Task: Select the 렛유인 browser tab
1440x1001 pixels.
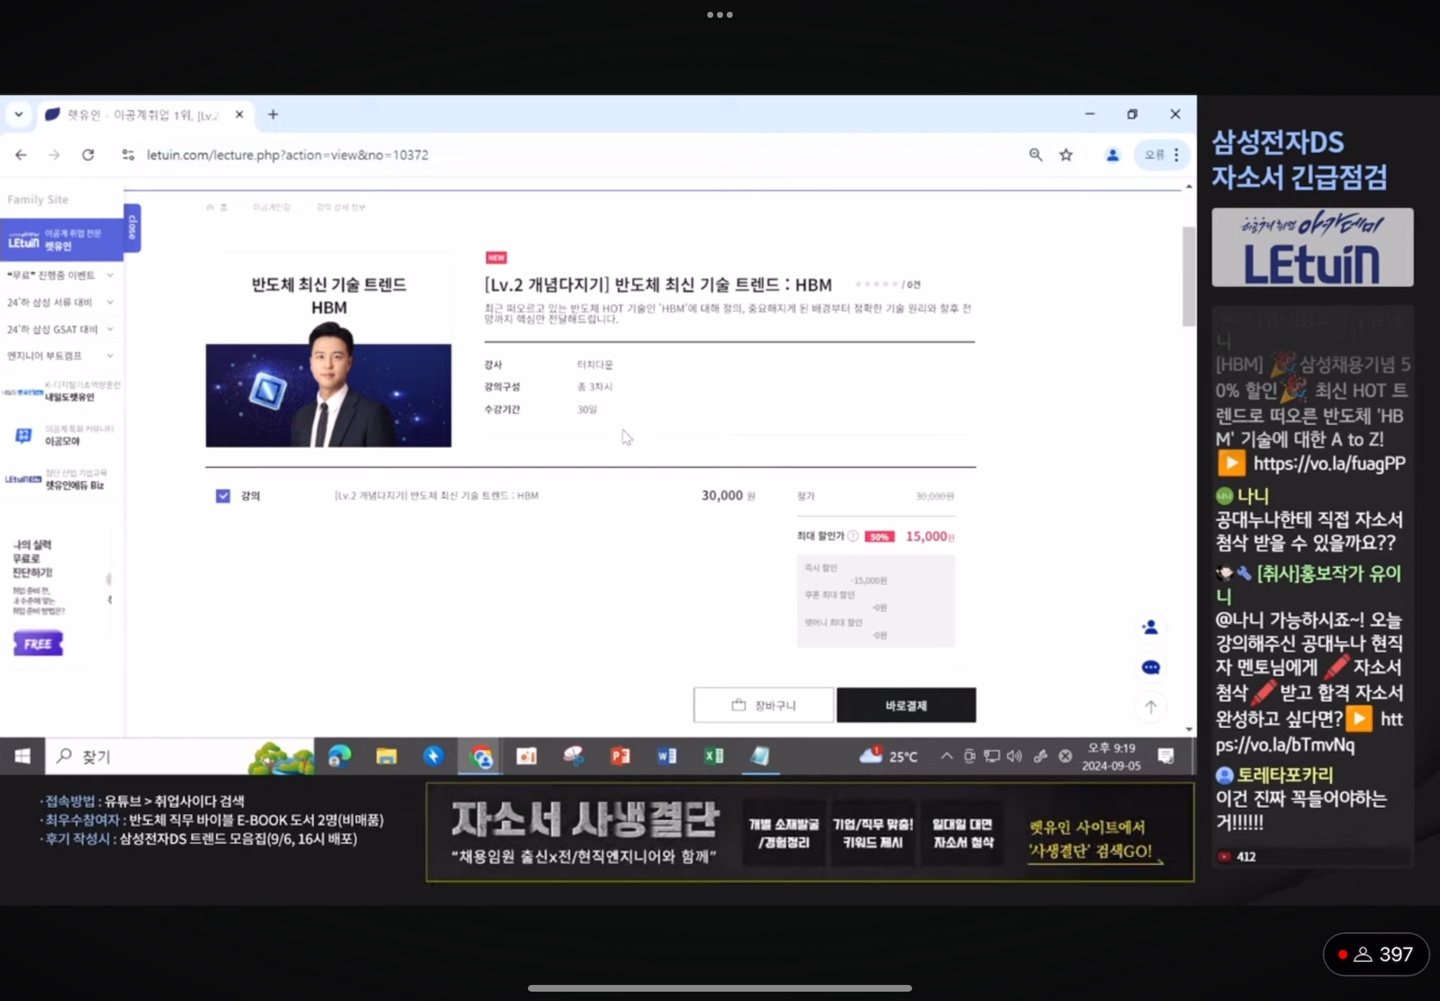Action: 140,115
